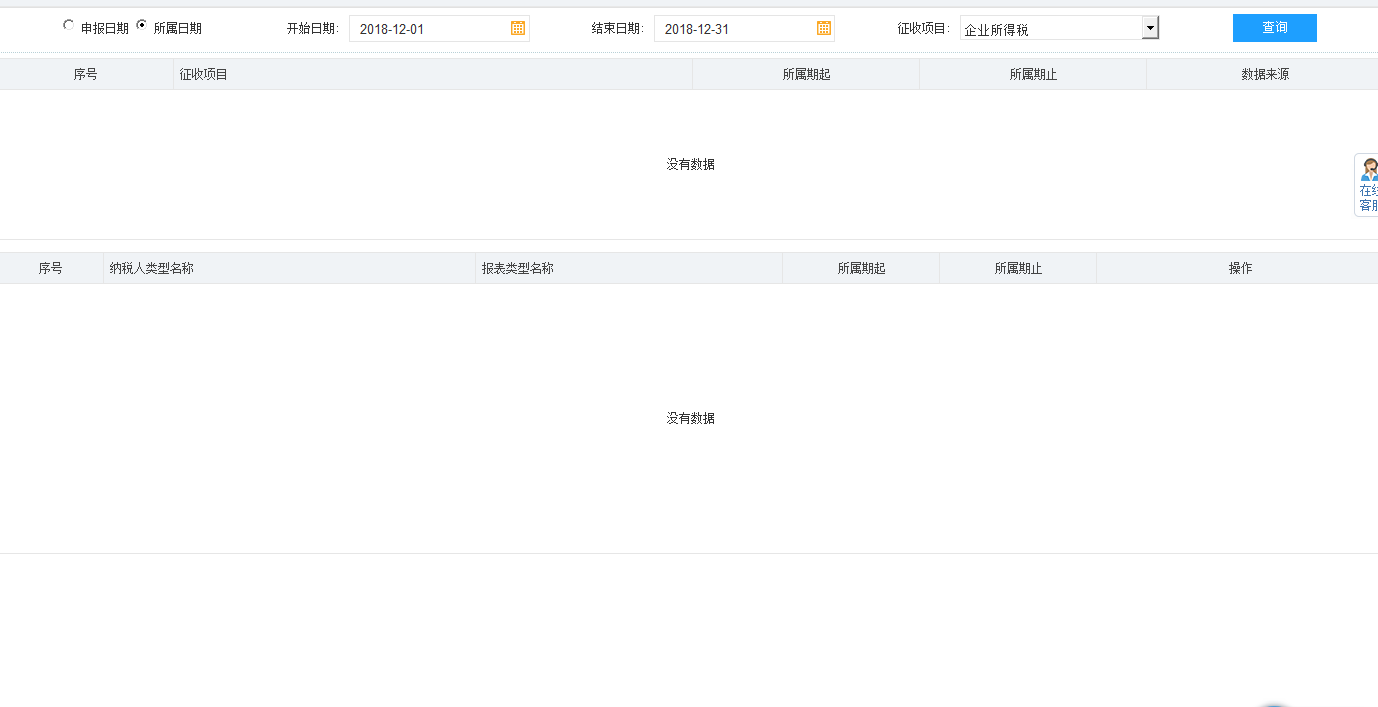This screenshot has width=1378, height=707.
Task: Click the 所属期止 header in the upper table
Action: (x=1033, y=74)
